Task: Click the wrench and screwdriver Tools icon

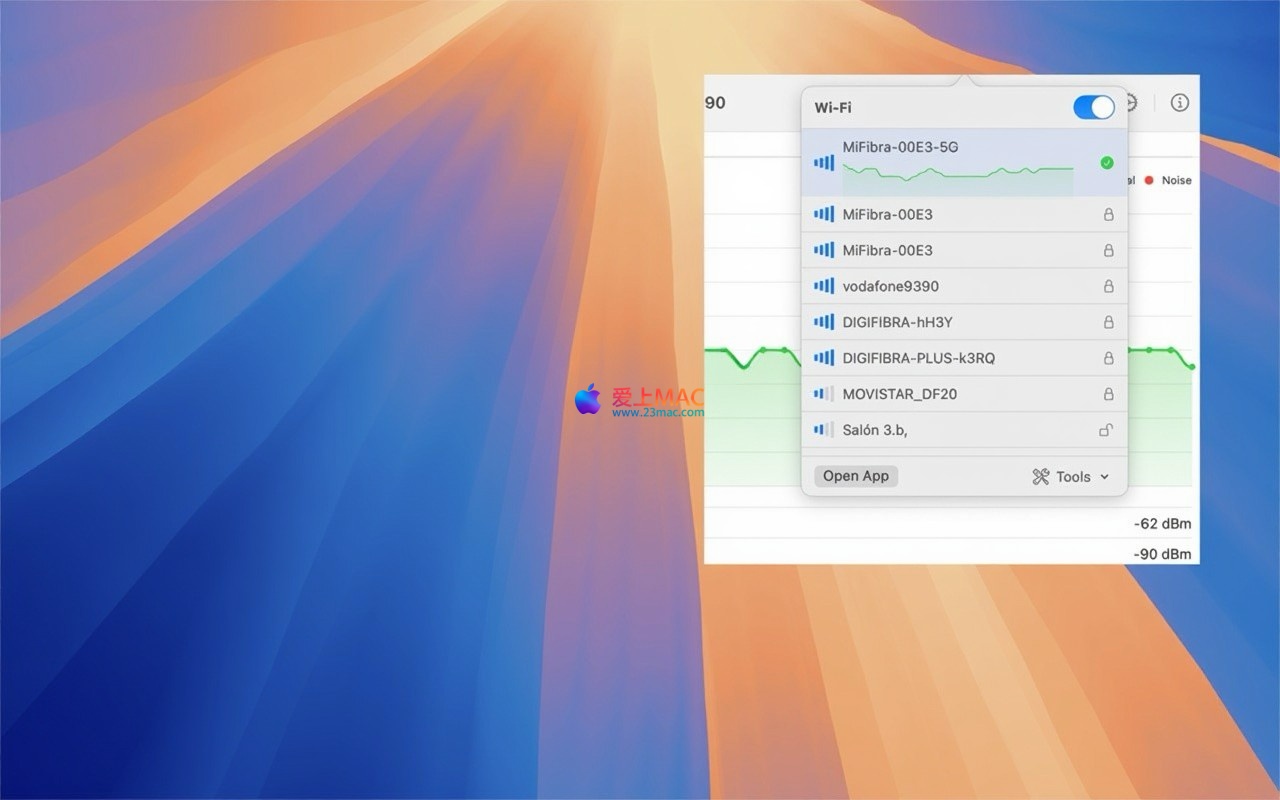Action: 1041,477
